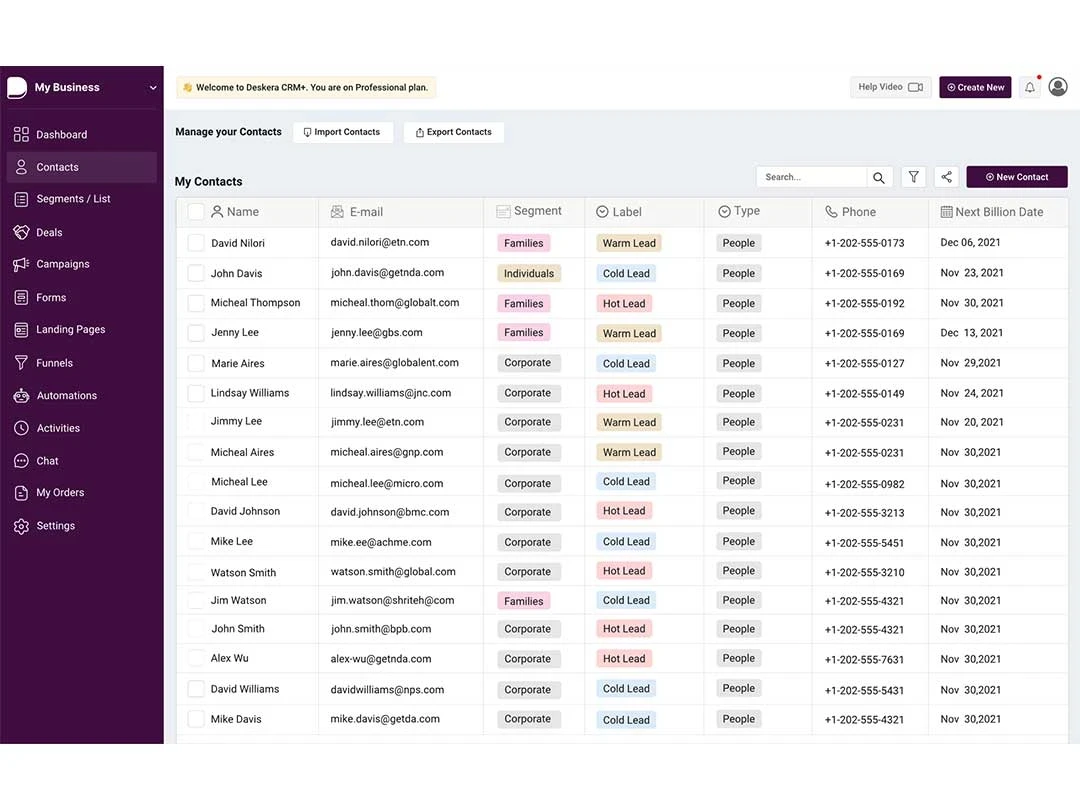Open notifications via the bell icon
Viewport: 1080px width, 810px height.
(1029, 87)
